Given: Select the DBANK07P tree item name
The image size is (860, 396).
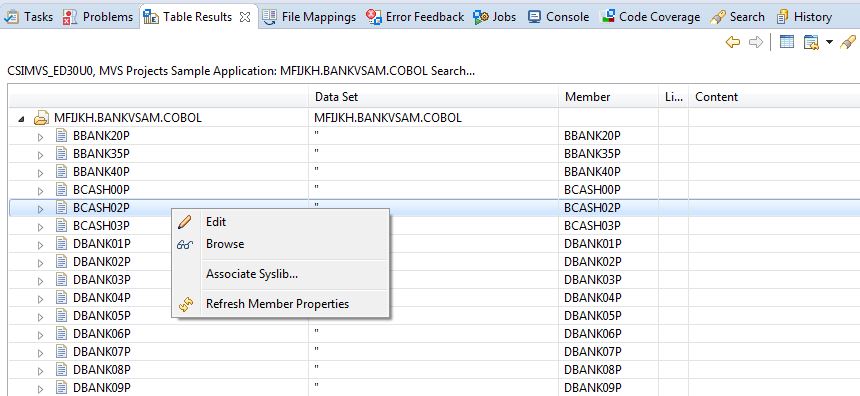Looking at the screenshot, I should pos(101,352).
